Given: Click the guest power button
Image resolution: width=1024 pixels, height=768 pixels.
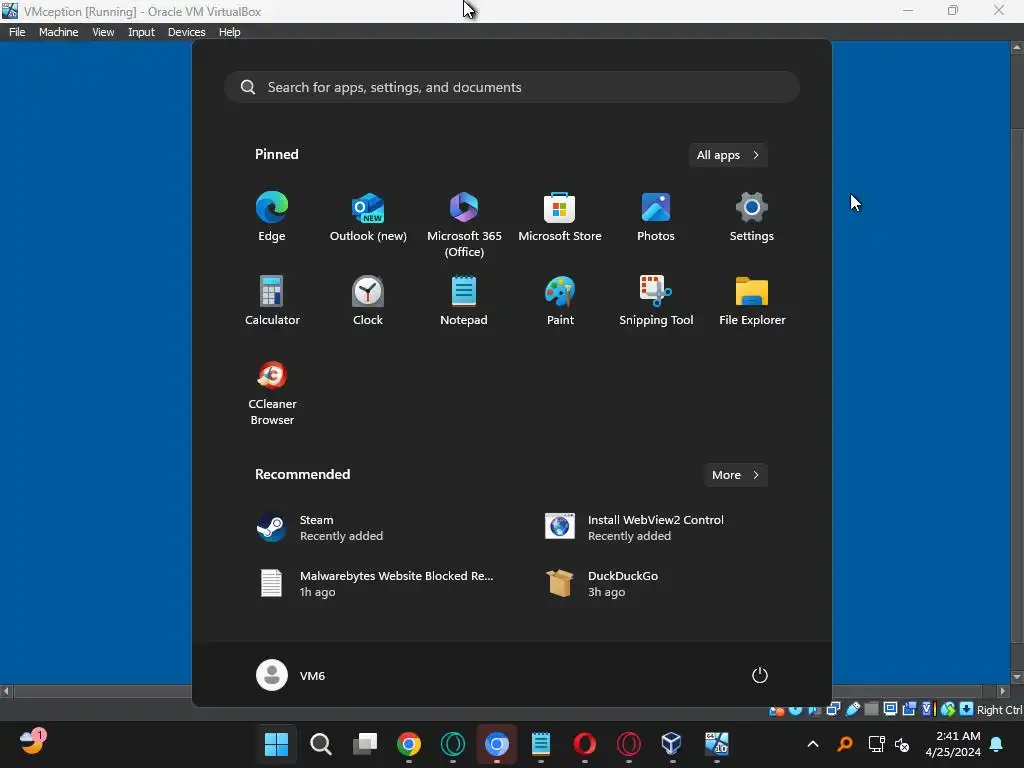Looking at the screenshot, I should pyautogui.click(x=760, y=675).
